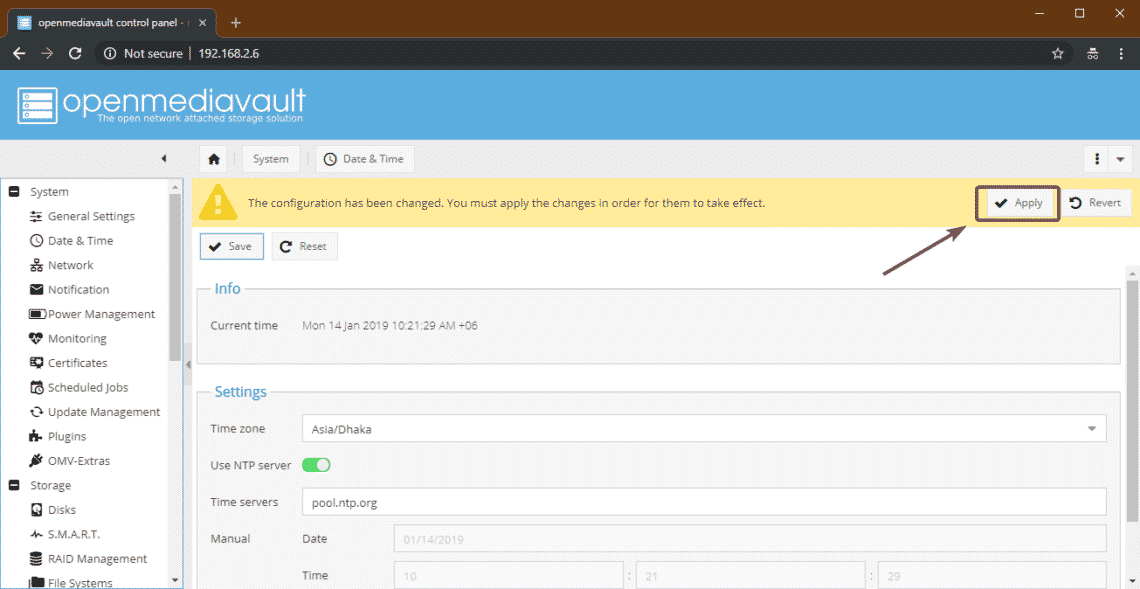Open the vertical ellipsis menu in OMV header
Image resolution: width=1140 pixels, height=589 pixels.
1096,159
